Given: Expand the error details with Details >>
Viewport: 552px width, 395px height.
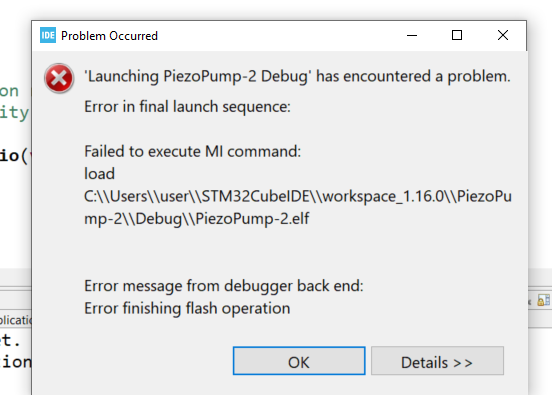Looking at the screenshot, I should click(437, 361).
